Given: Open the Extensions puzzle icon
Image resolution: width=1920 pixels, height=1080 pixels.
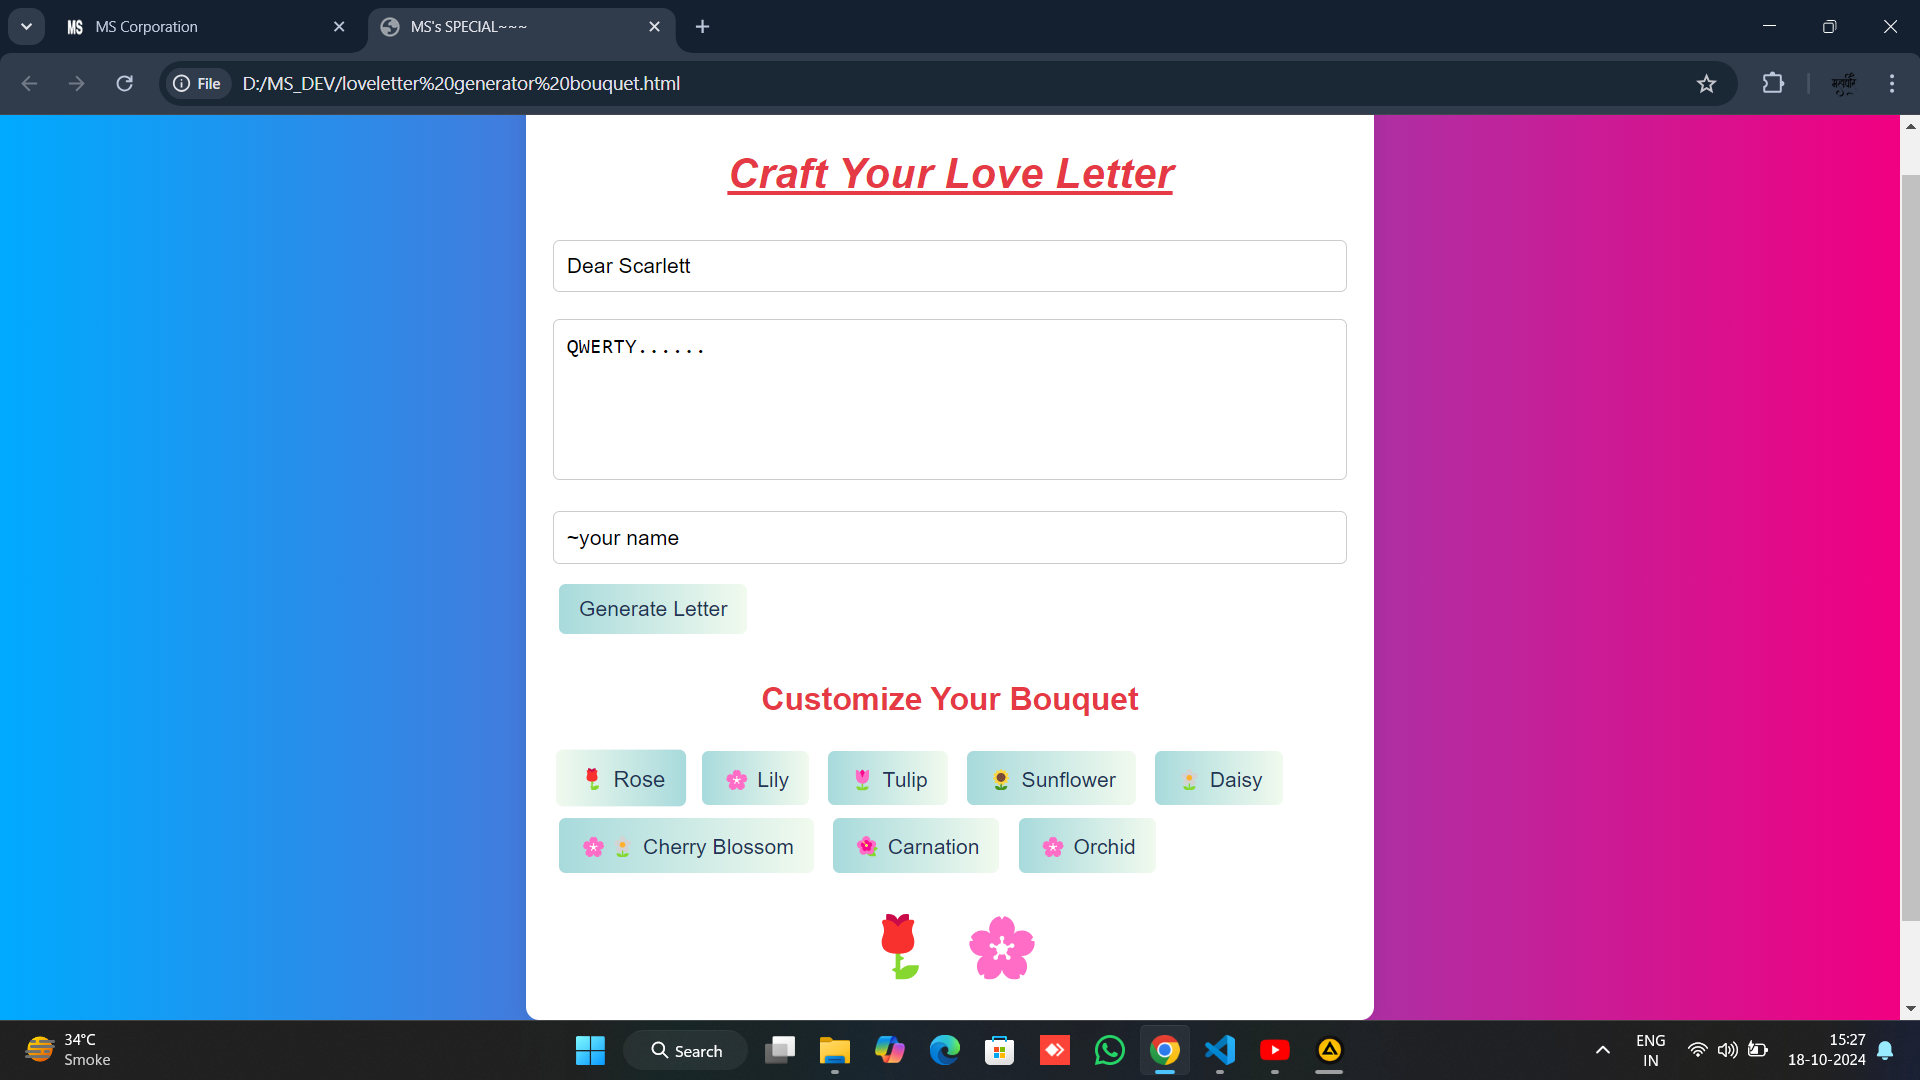Looking at the screenshot, I should (x=1772, y=84).
